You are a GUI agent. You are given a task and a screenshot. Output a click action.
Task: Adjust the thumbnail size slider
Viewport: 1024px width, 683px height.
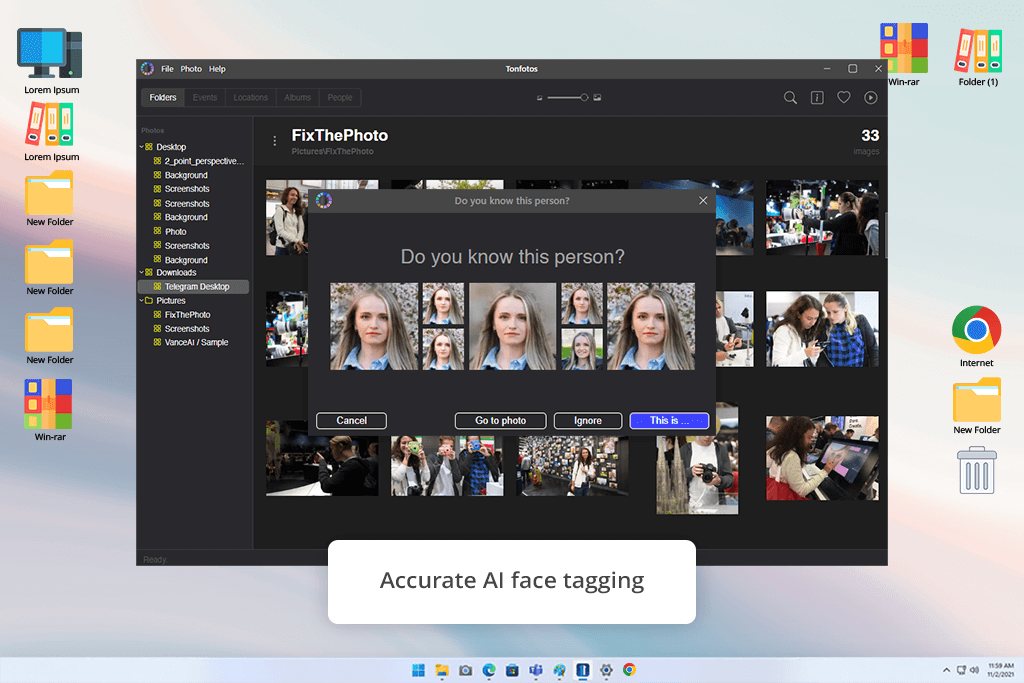[x=567, y=97]
